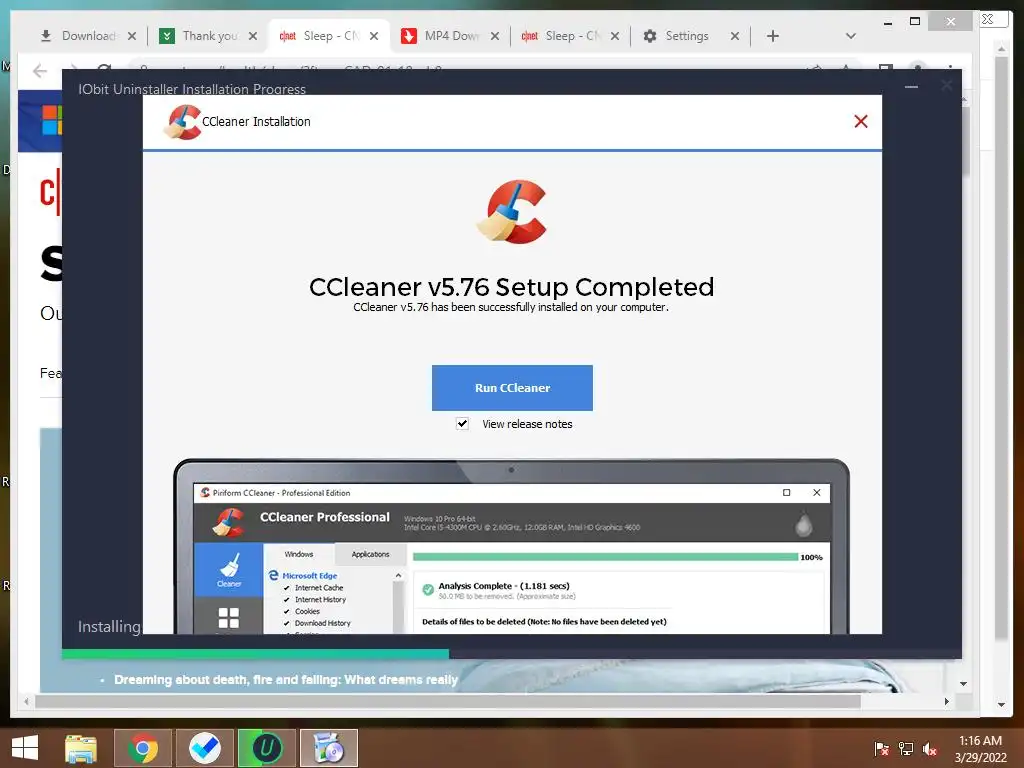This screenshot has width=1024, height=768.
Task: Open a new Chrome tab with the plus button
Action: (x=773, y=36)
